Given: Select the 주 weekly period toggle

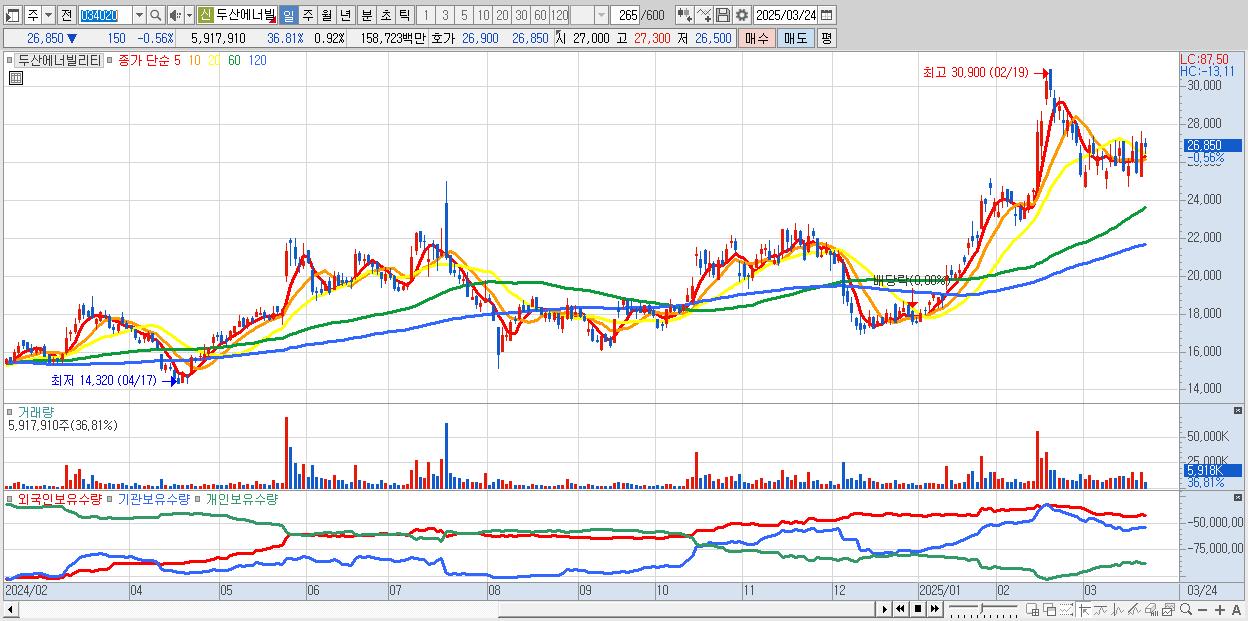Looking at the screenshot, I should pos(307,15).
